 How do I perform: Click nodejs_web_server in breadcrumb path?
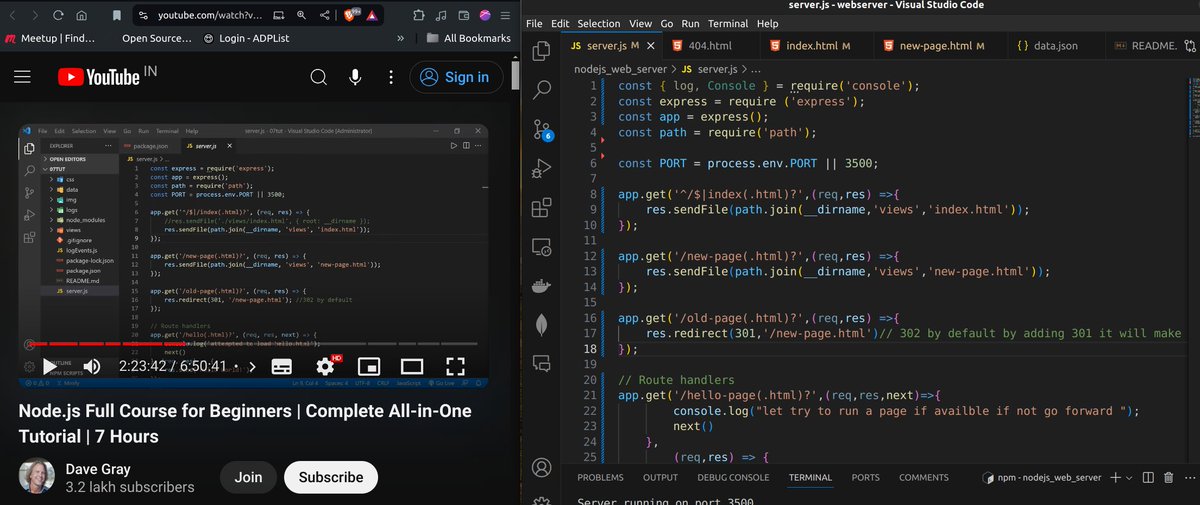(619, 69)
